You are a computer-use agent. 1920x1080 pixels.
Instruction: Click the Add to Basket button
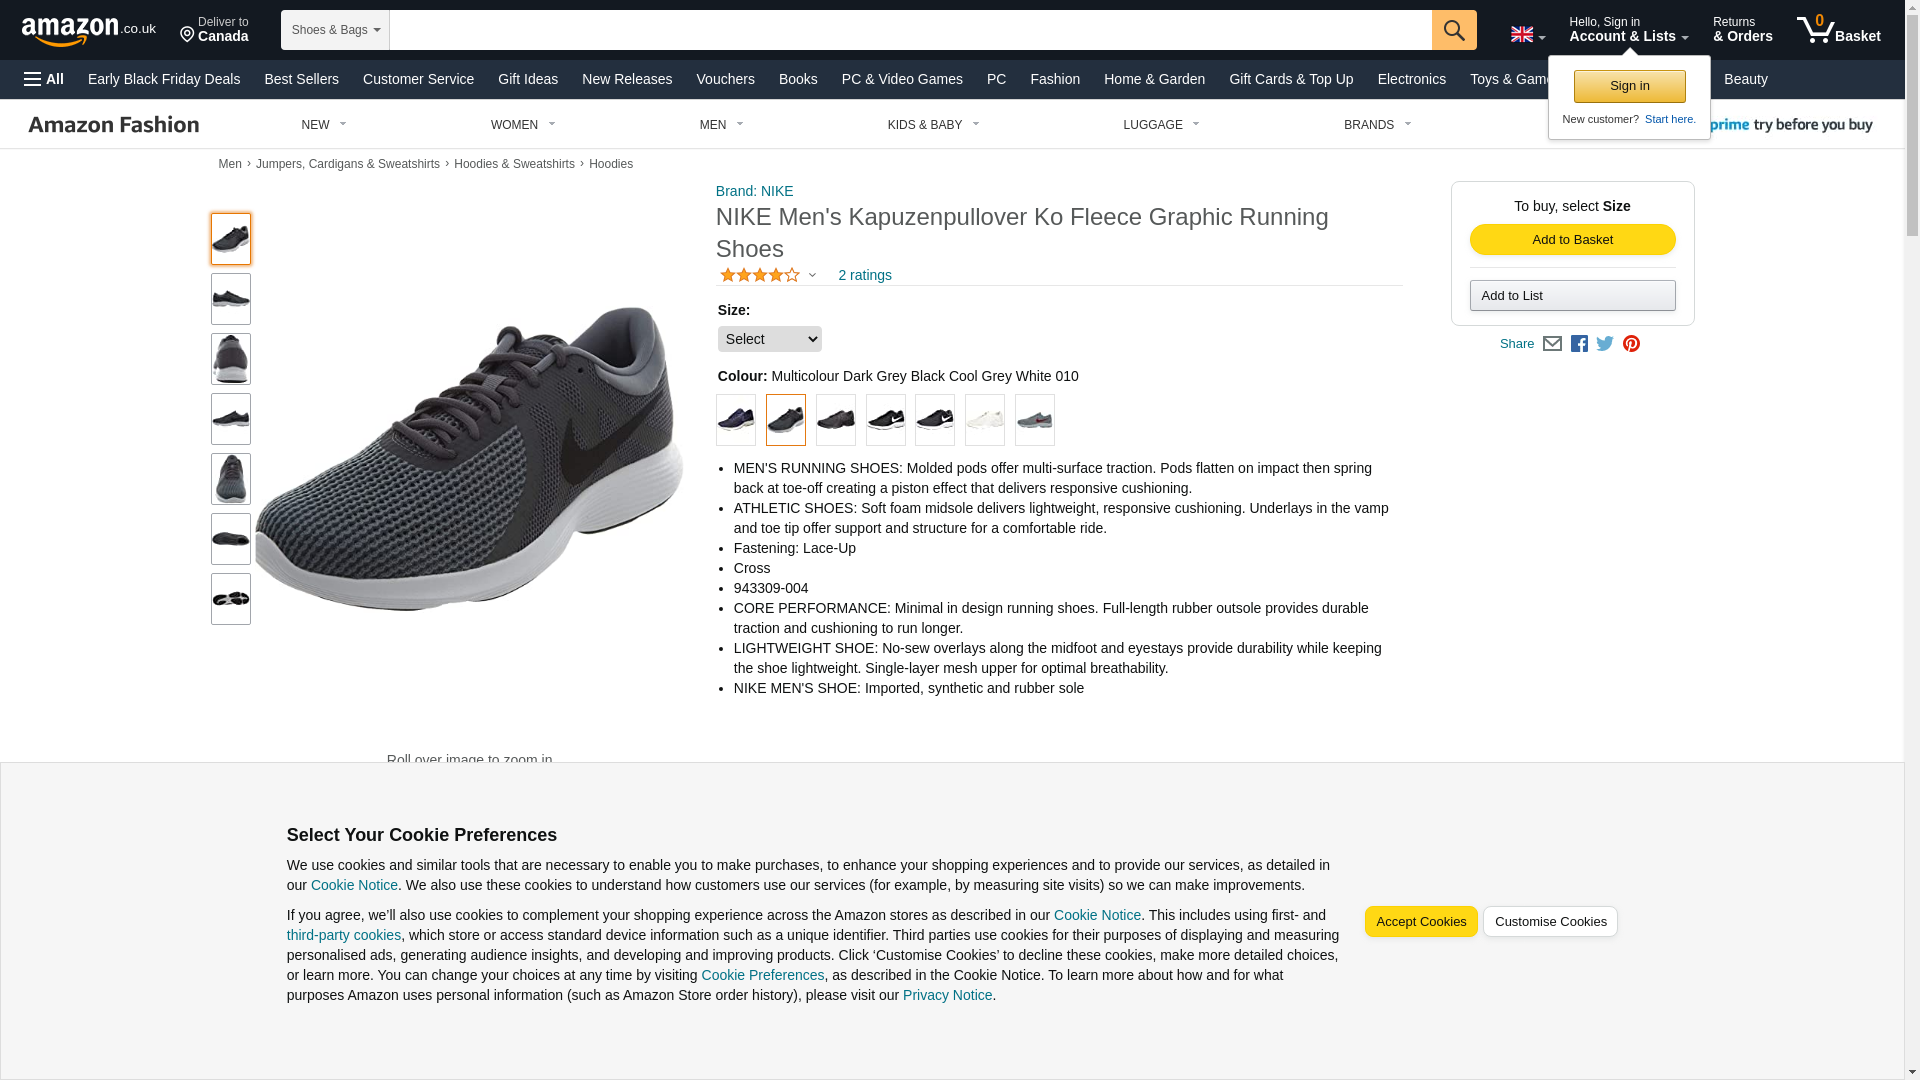[1572, 240]
